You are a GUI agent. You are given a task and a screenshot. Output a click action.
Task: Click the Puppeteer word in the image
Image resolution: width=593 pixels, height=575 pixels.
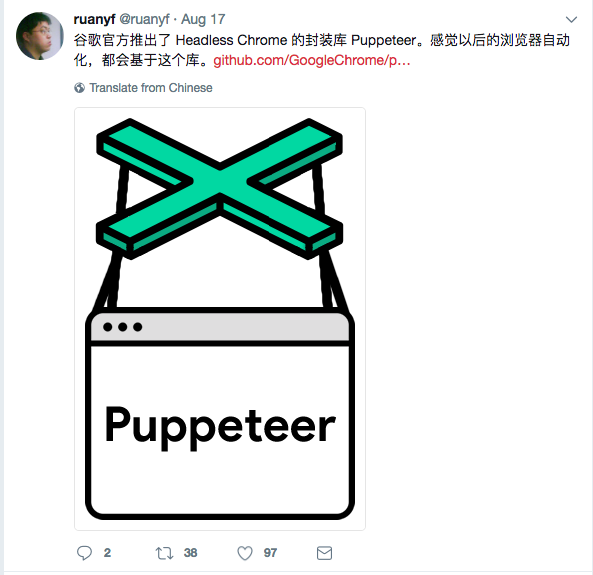220,427
